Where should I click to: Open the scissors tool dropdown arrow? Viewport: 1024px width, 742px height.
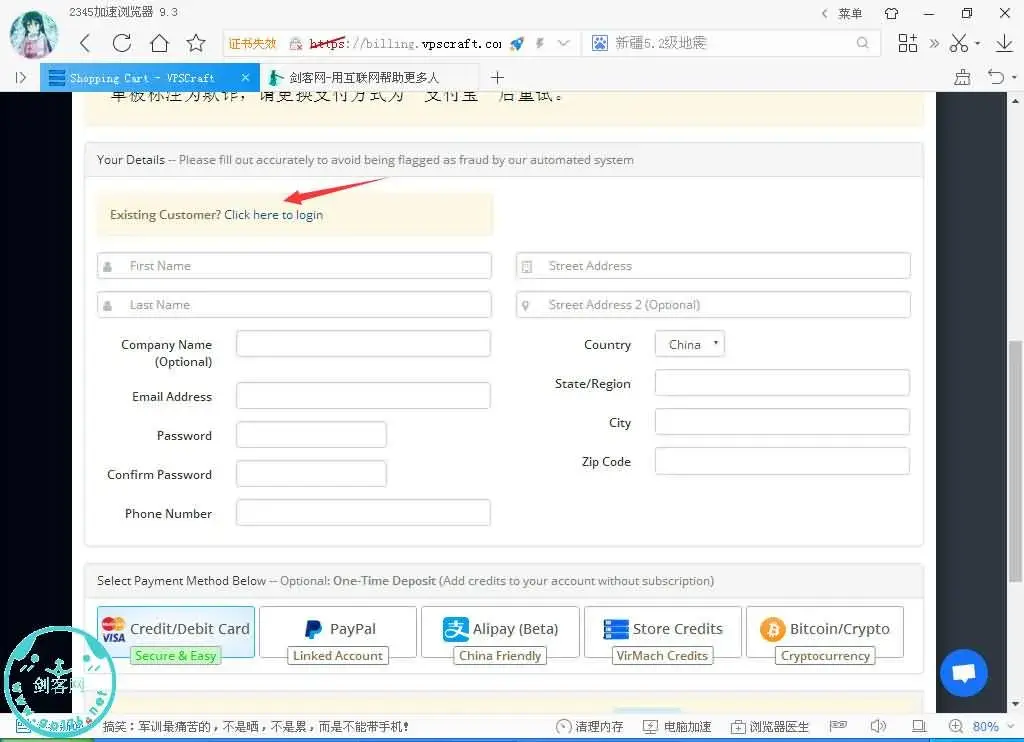(x=978, y=44)
